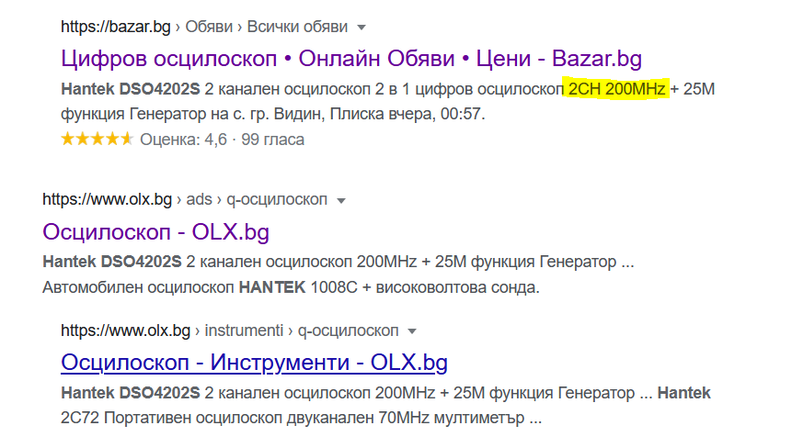Screen dimensions: 792x448
Task: Click the highlighted '2CH 200MHz' text
Action: click(616, 90)
